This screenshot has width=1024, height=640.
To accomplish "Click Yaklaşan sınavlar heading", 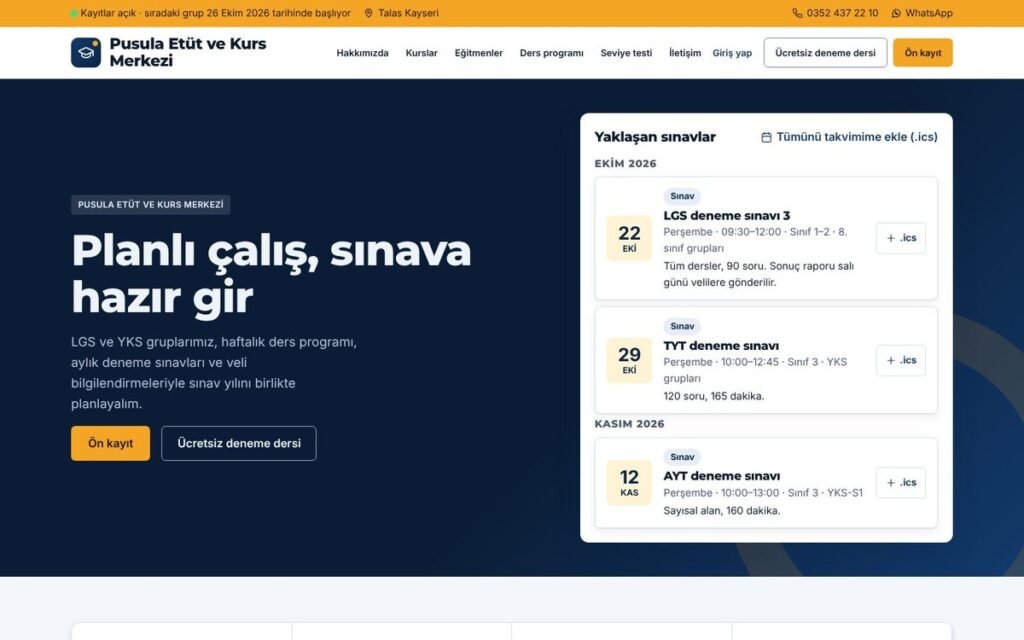I will click(655, 137).
